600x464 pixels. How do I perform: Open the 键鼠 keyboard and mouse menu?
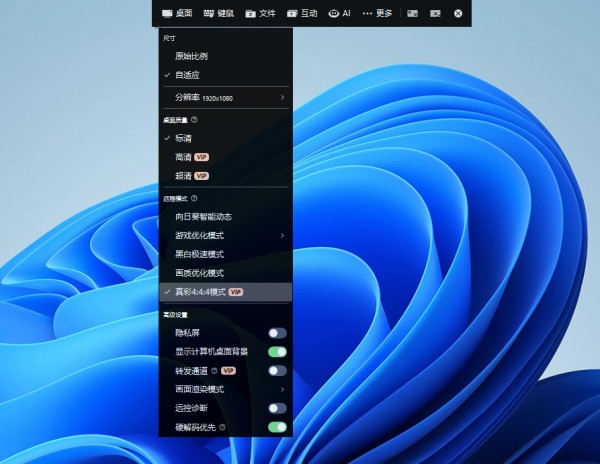pyautogui.click(x=218, y=13)
